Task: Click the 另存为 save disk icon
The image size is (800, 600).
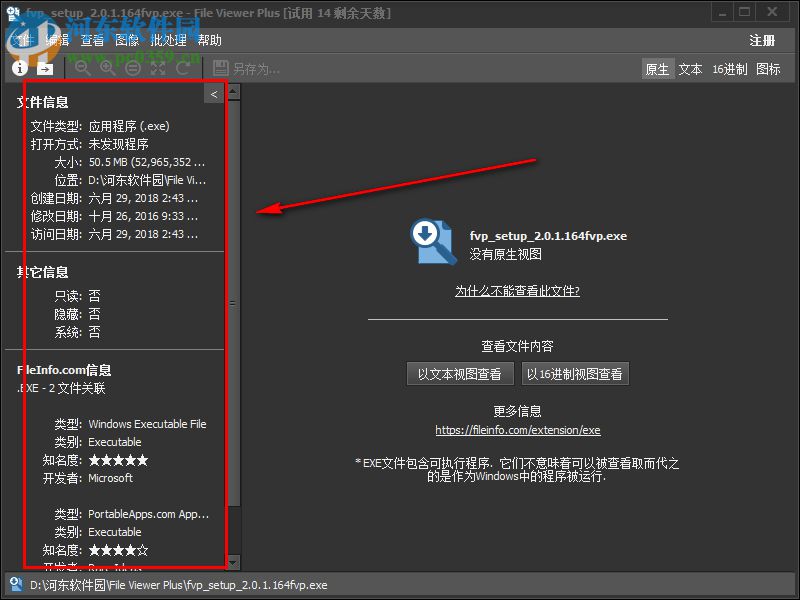Action: click(219, 68)
